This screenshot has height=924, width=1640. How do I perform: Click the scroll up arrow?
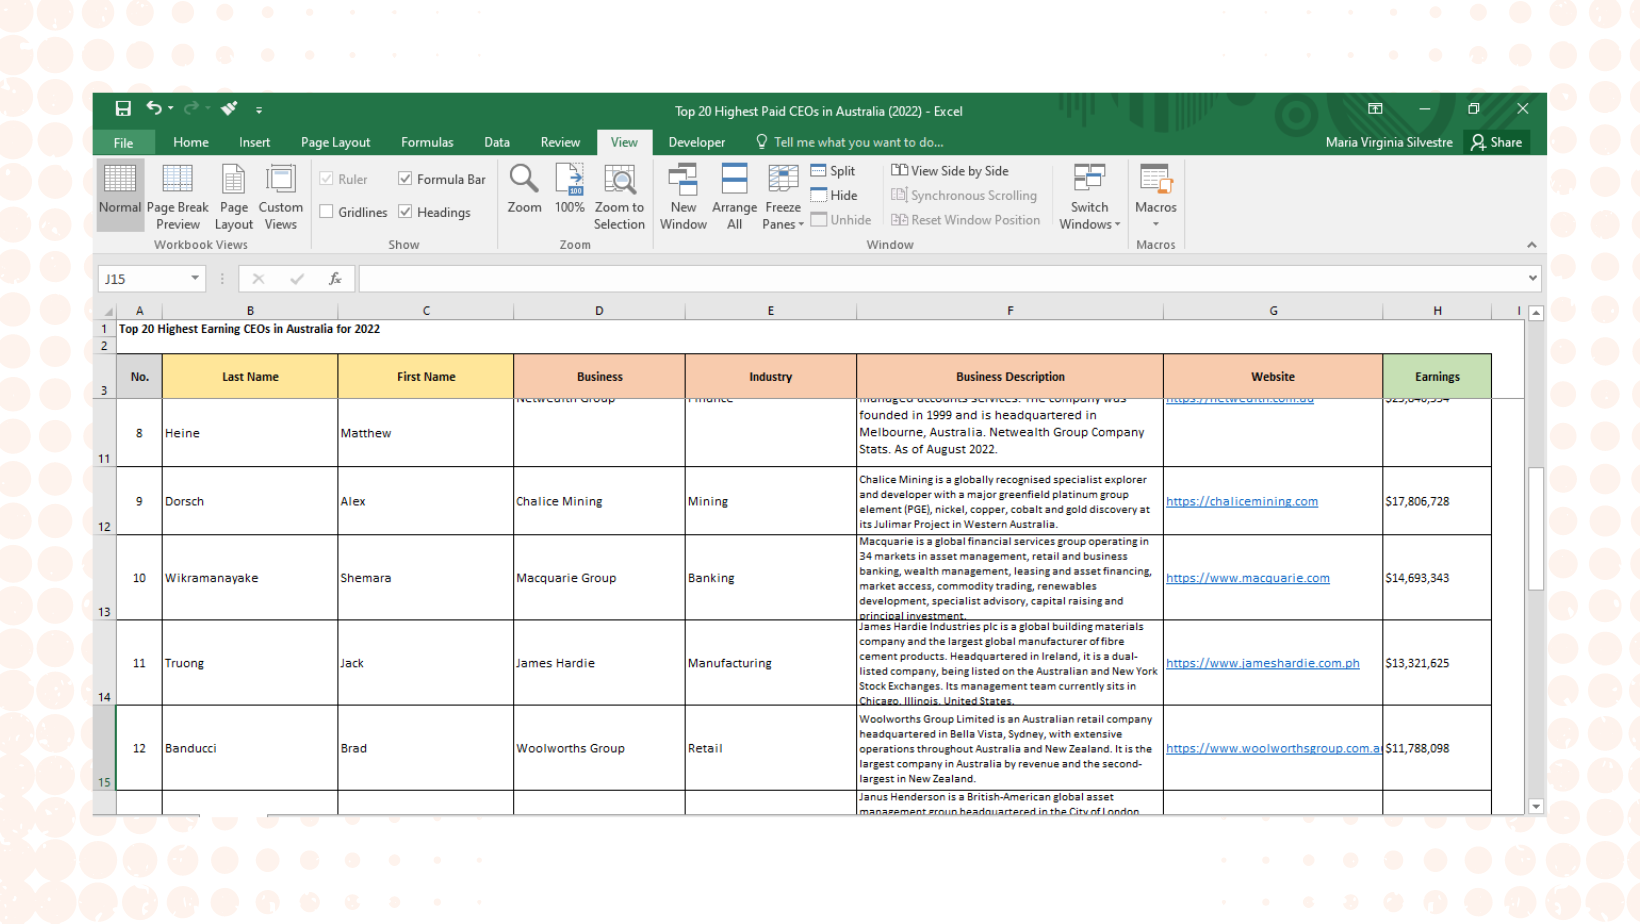[1536, 313]
